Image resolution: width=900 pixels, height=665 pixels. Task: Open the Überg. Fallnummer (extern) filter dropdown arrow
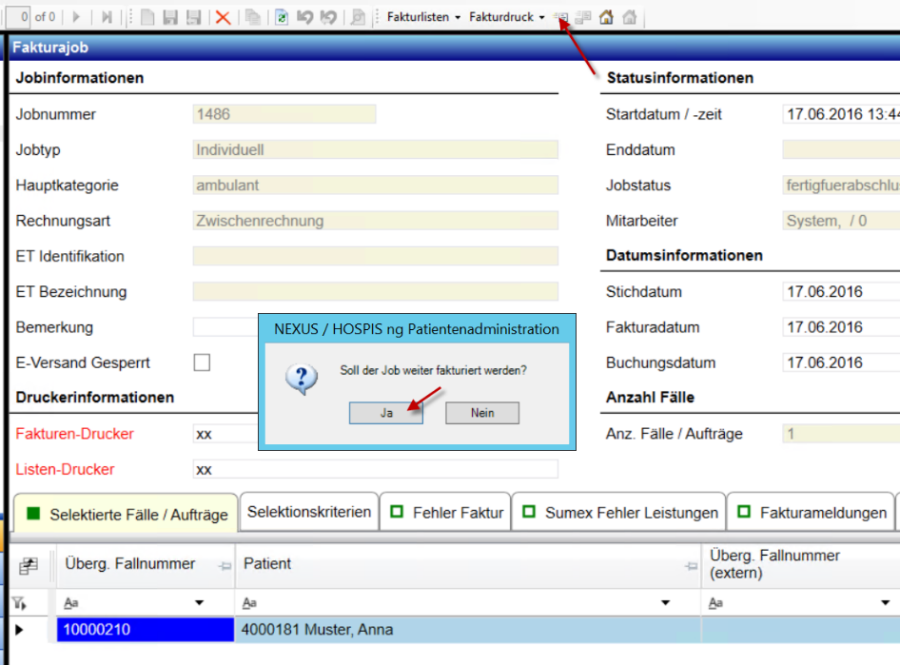[x=885, y=603]
